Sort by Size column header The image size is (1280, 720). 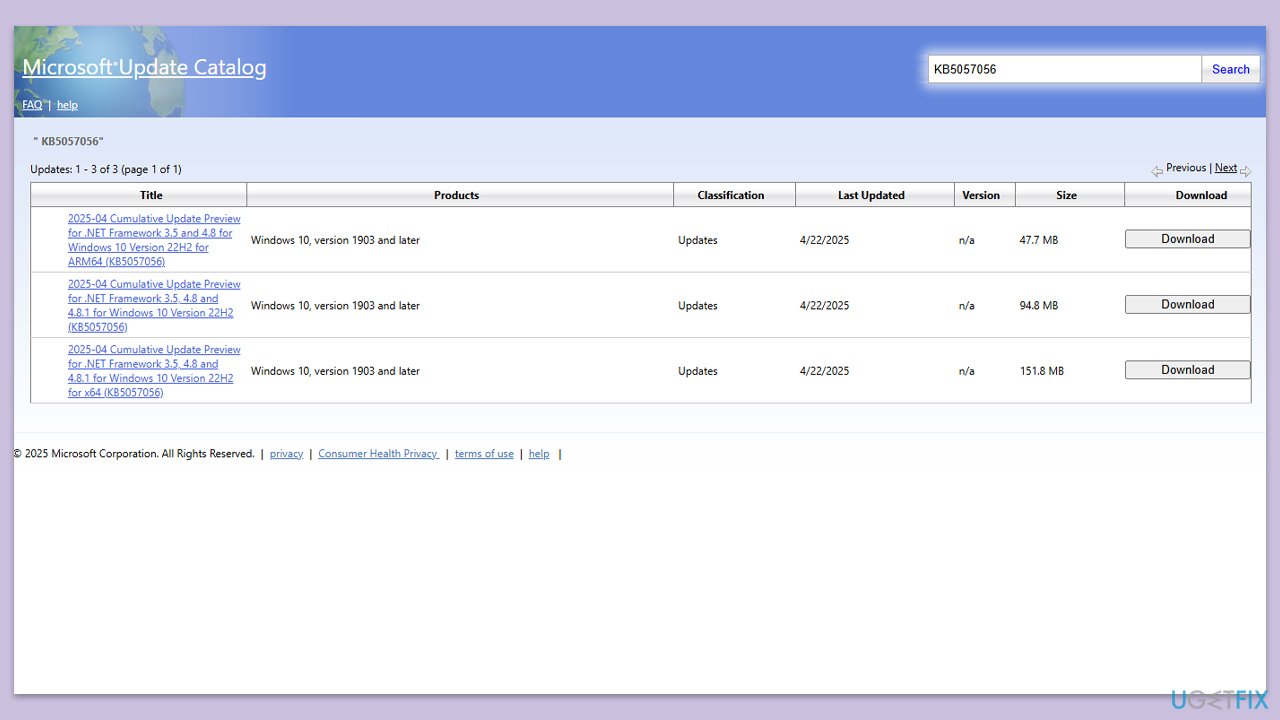(x=1066, y=195)
